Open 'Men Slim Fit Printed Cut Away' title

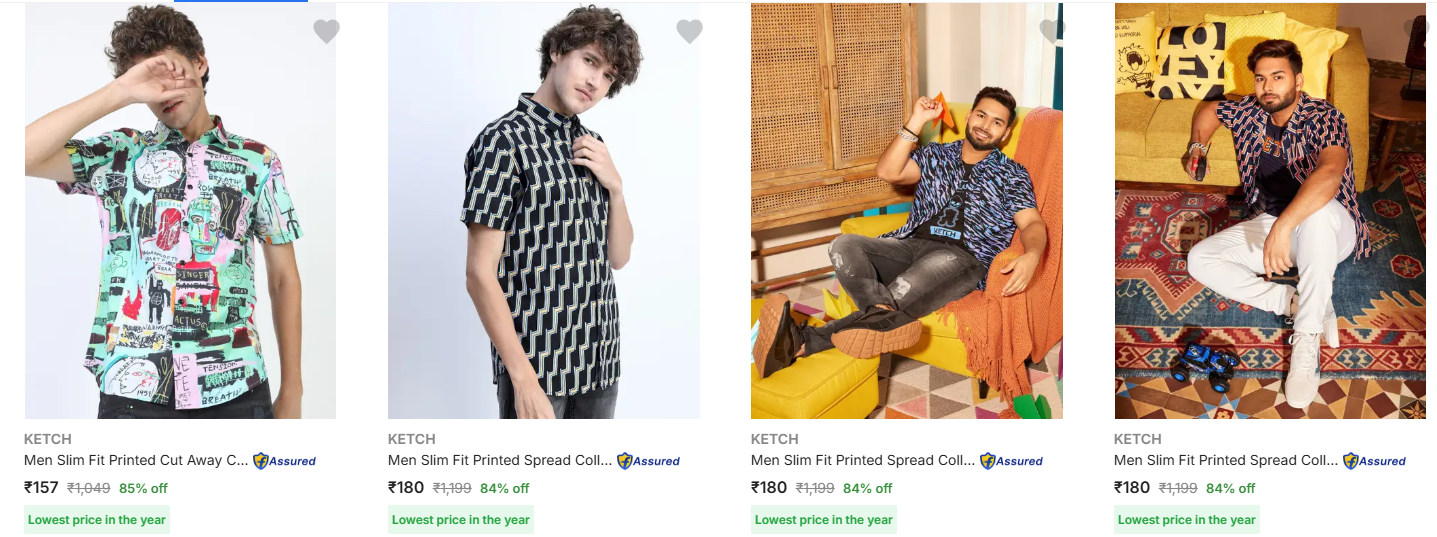[135, 461]
